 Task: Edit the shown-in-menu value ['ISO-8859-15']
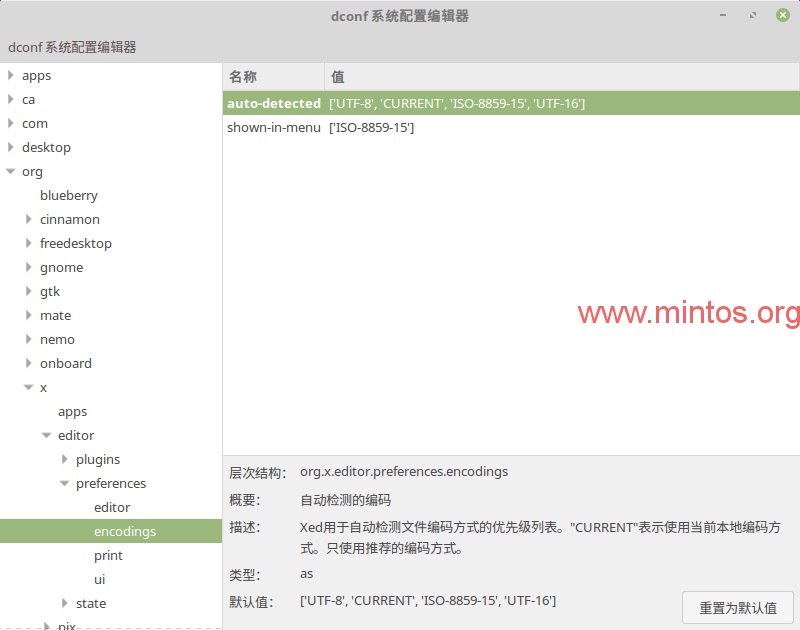372,127
